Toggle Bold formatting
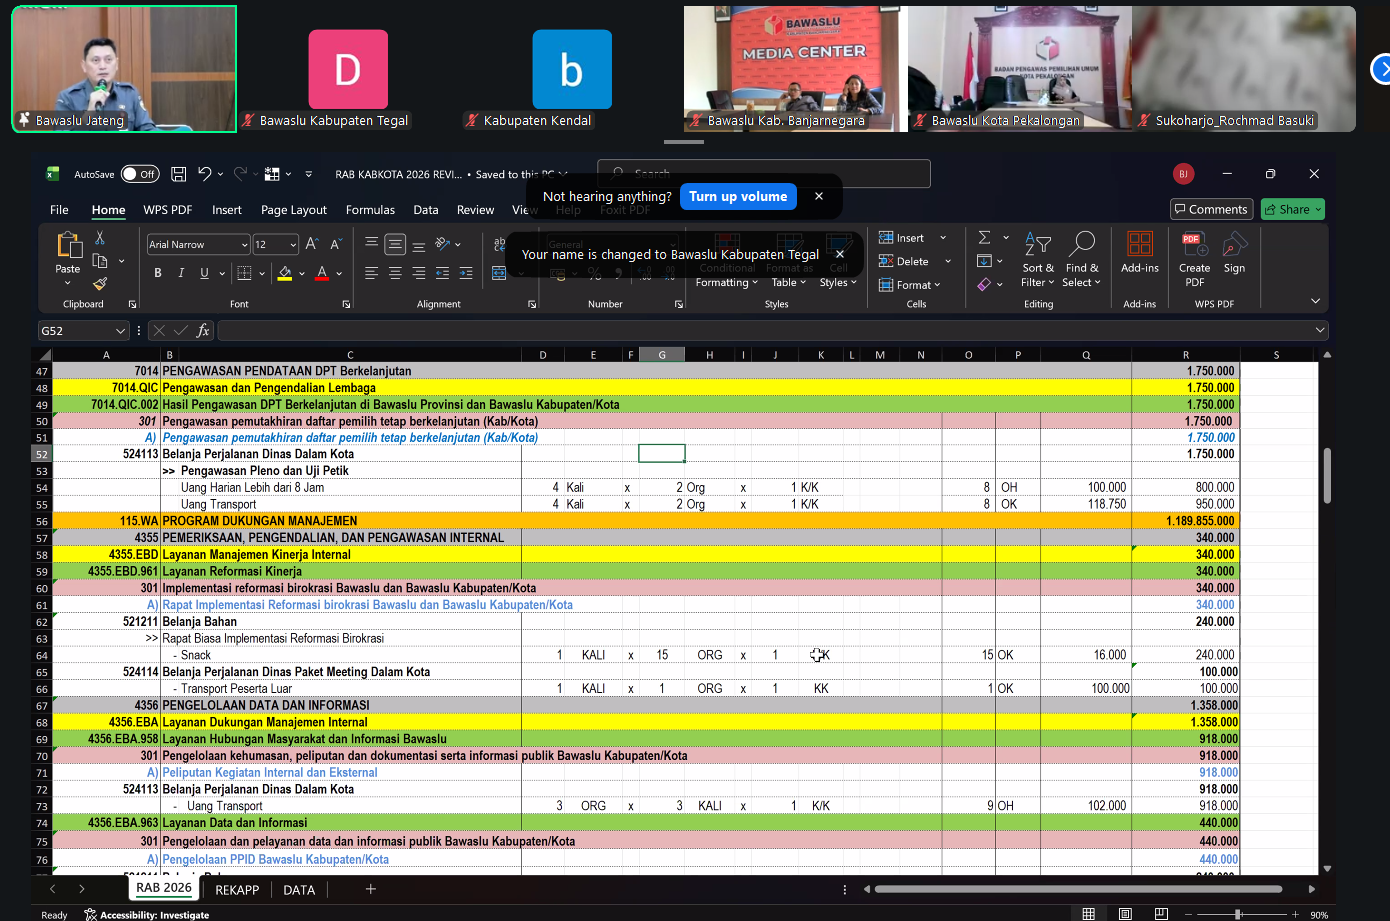This screenshot has height=921, width=1390. (157, 273)
